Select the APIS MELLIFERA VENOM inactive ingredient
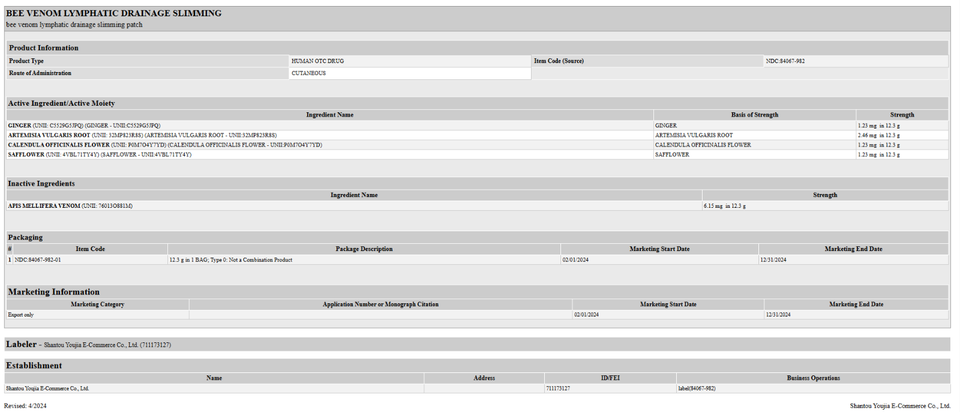This screenshot has height=412, width=960. point(44,206)
